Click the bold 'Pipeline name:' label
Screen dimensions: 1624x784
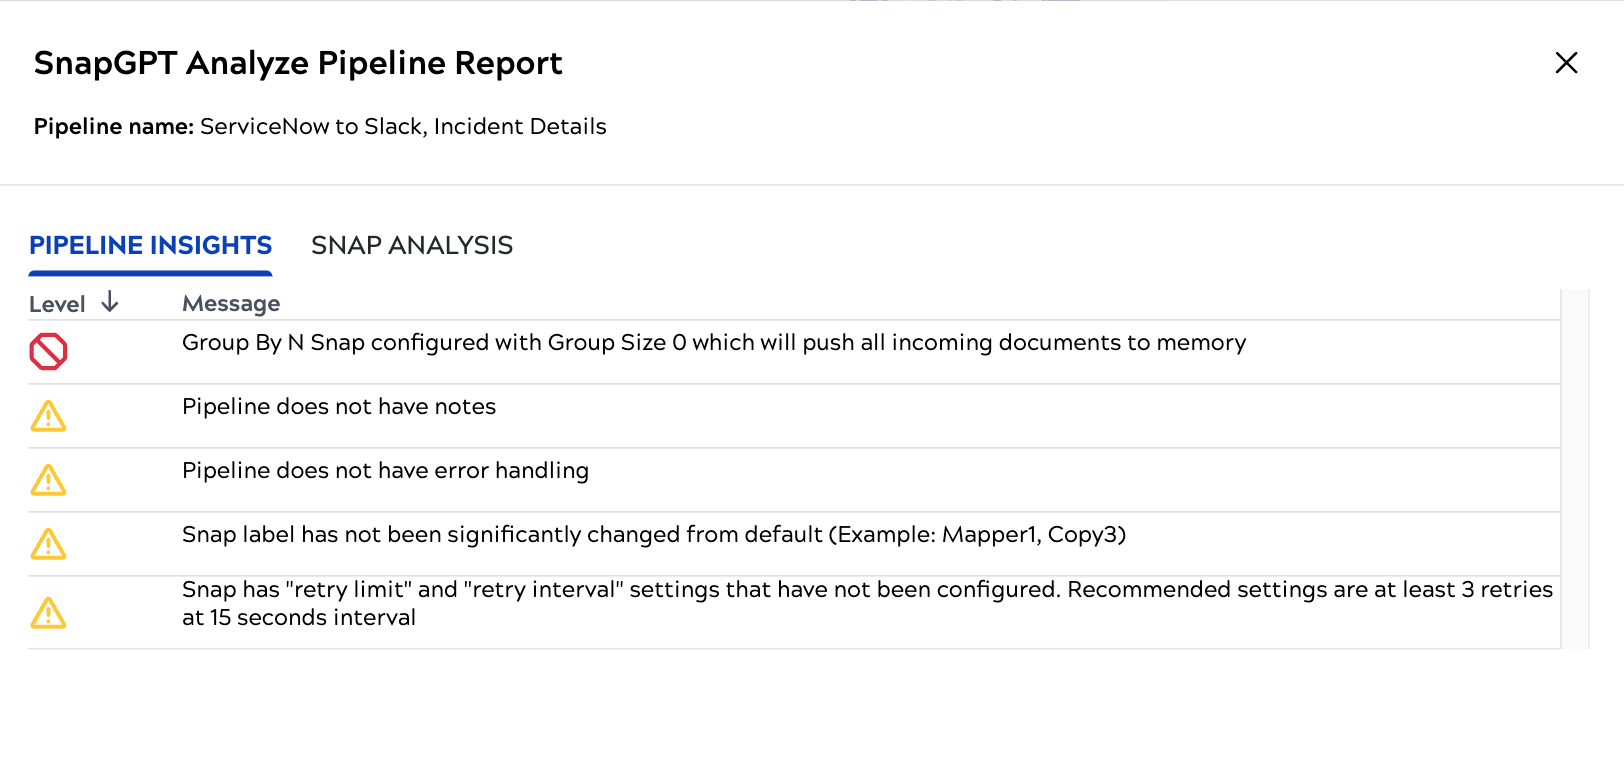[114, 127]
